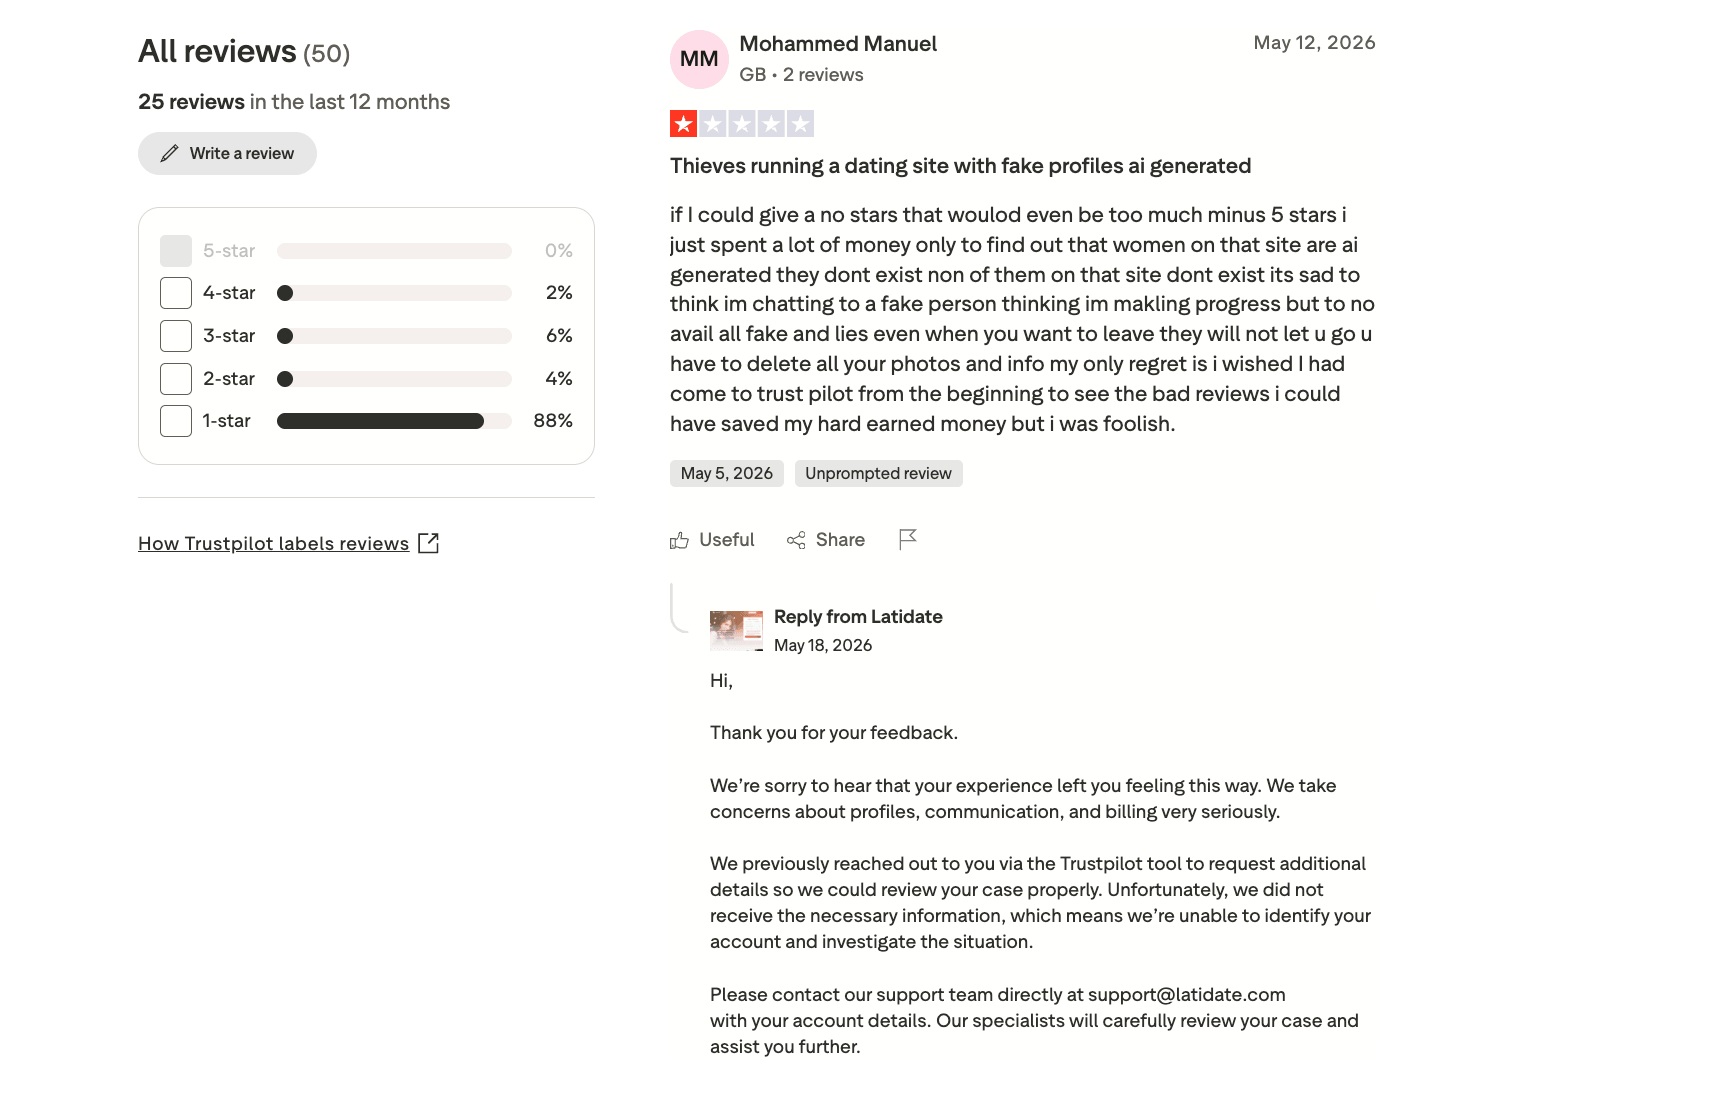Click the Write a review button
Image resolution: width=1728 pixels, height=1110 pixels.
(227, 153)
